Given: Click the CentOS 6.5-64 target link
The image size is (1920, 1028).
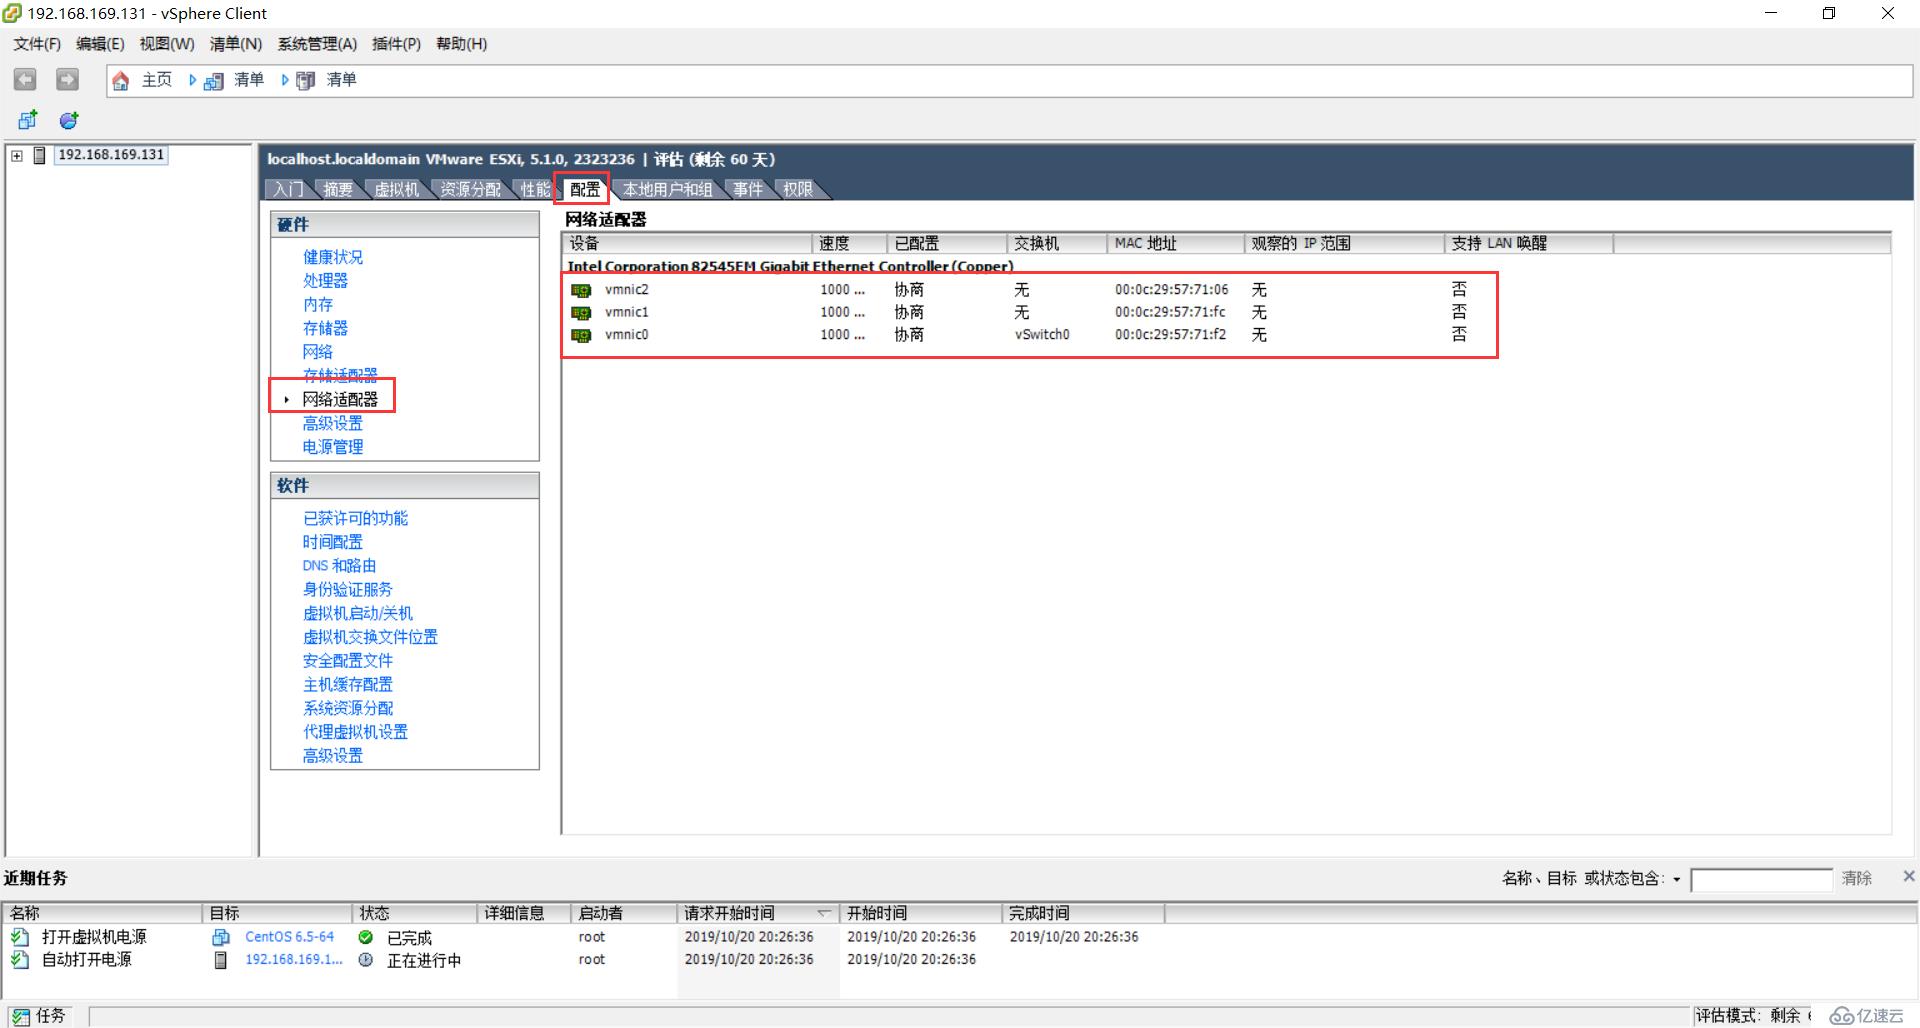Looking at the screenshot, I should point(290,937).
